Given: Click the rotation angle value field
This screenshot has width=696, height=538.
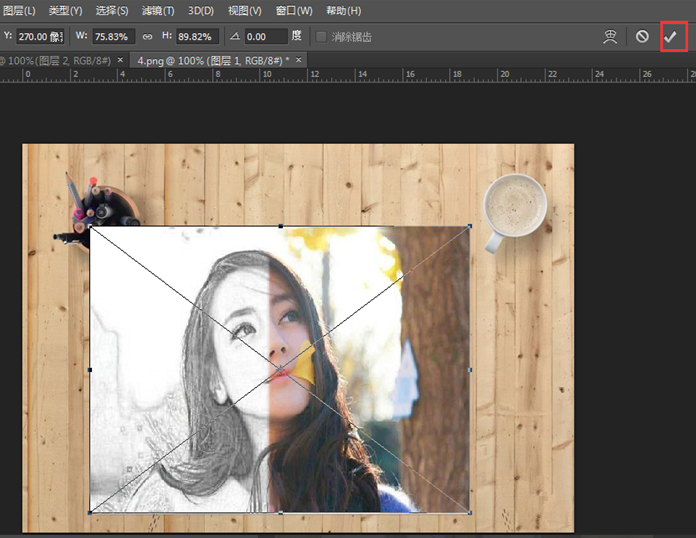Looking at the screenshot, I should [x=265, y=36].
